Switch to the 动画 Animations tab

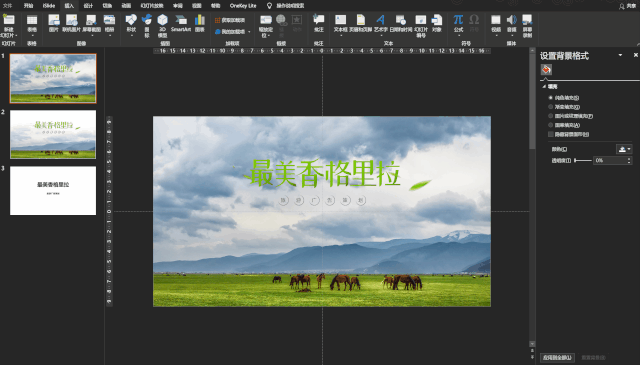tap(127, 6)
